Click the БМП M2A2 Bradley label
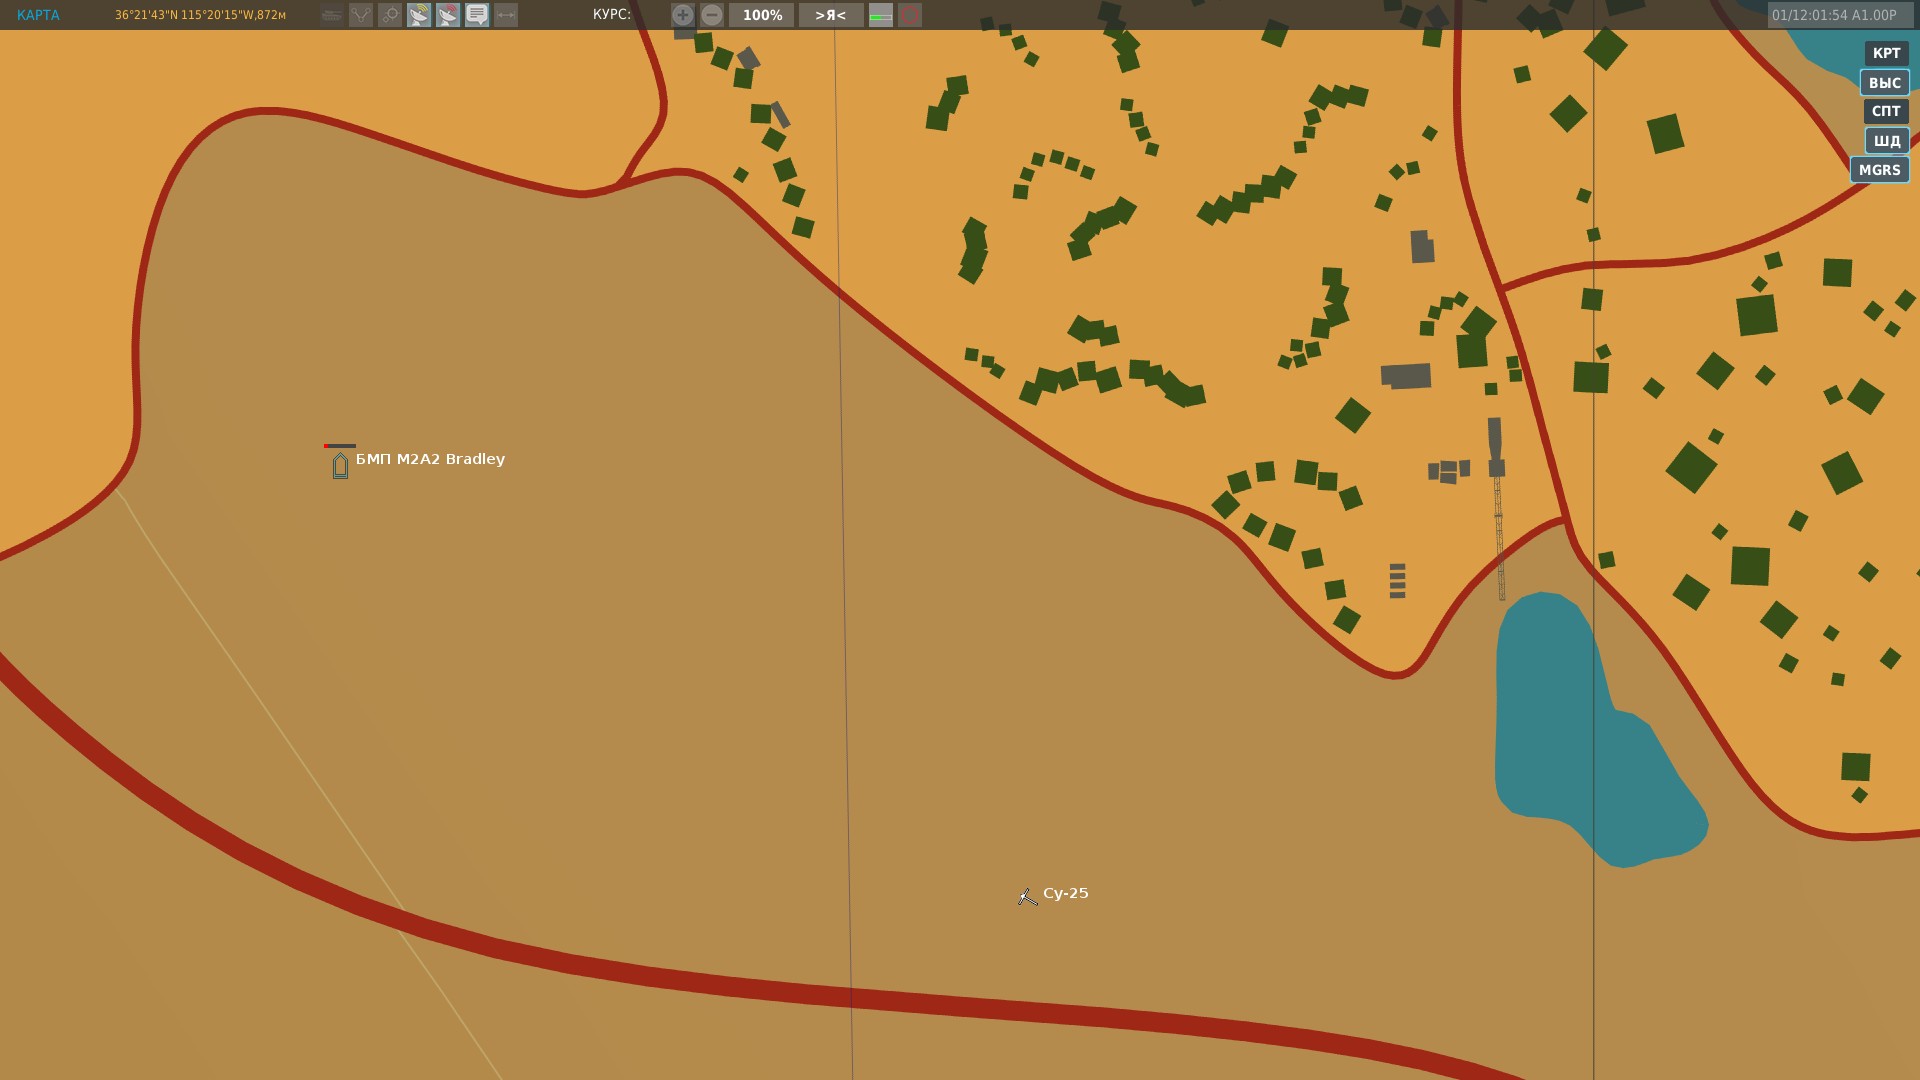Viewport: 1920px width, 1080px height. (x=430, y=459)
